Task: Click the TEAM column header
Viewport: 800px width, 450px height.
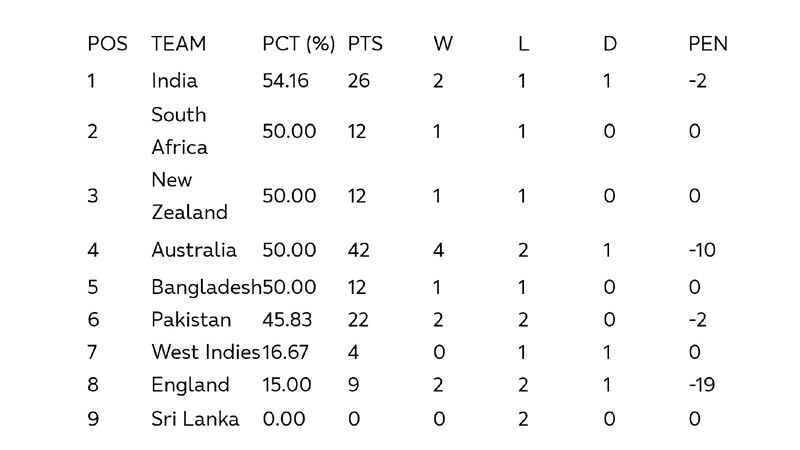Action: coord(179,44)
